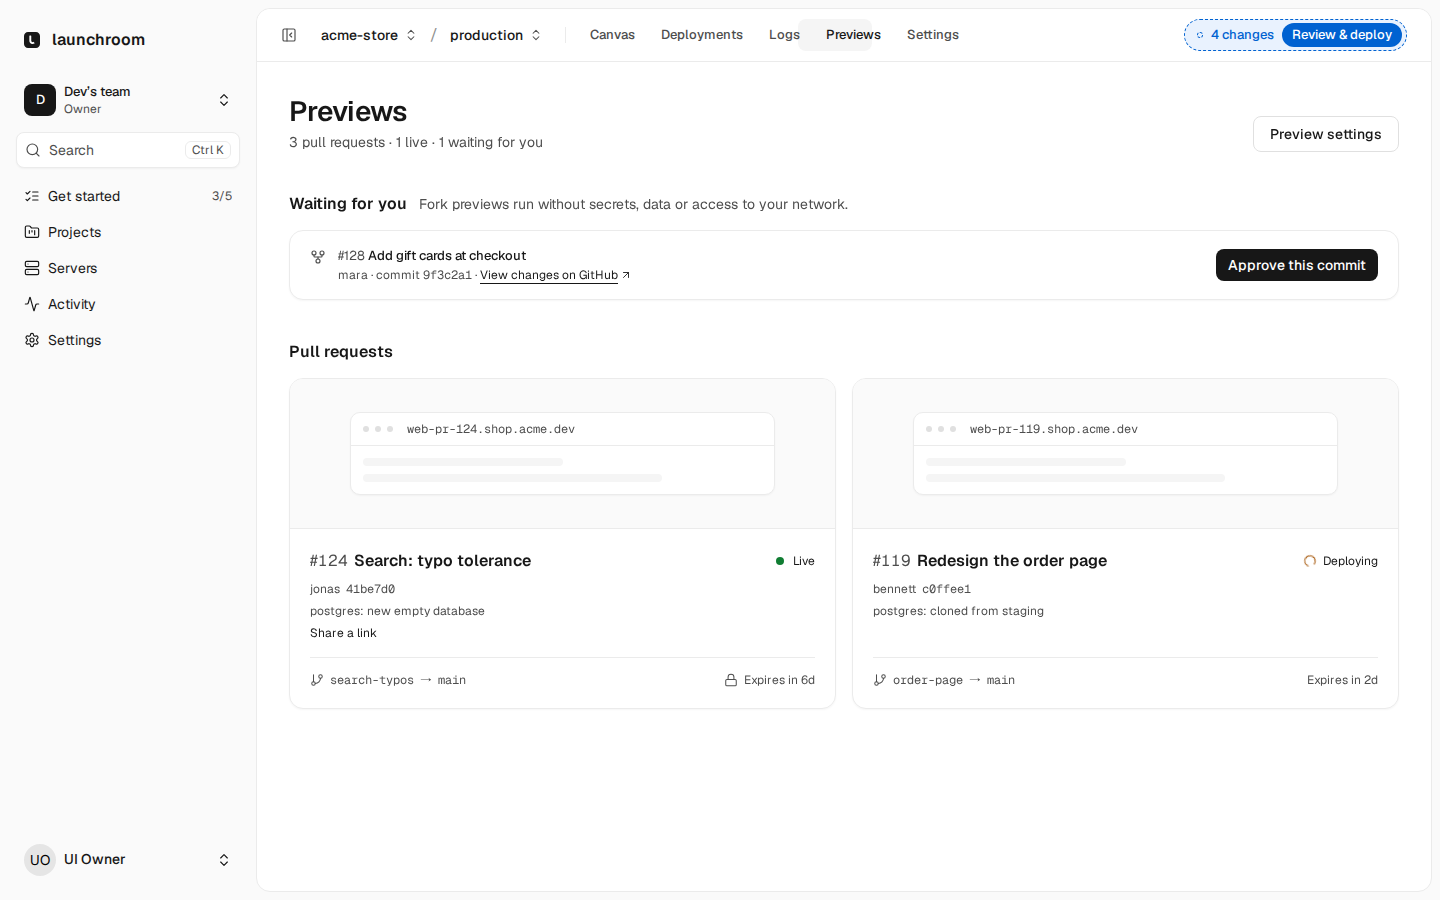Screen dimensions: 1440x900
Task: Click the launchroom logo icon
Action: click(x=32, y=40)
